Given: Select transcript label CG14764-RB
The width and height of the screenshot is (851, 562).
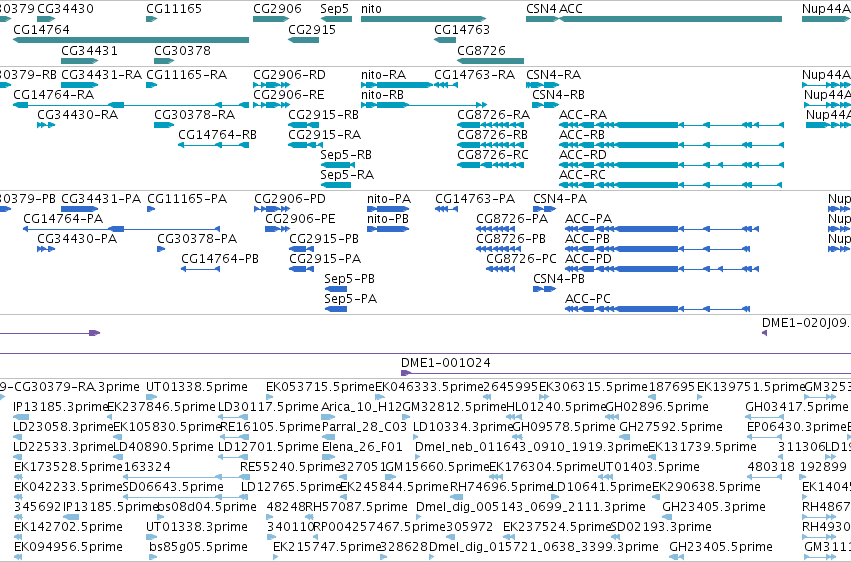Looking at the screenshot, I should point(218,135).
